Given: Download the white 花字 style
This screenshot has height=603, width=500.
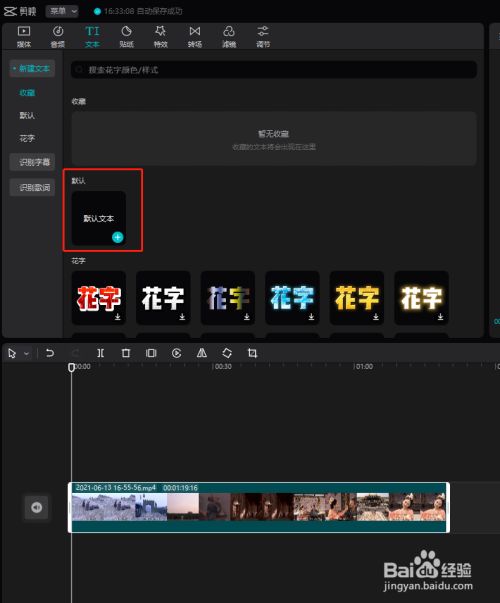Looking at the screenshot, I should coord(182,316).
